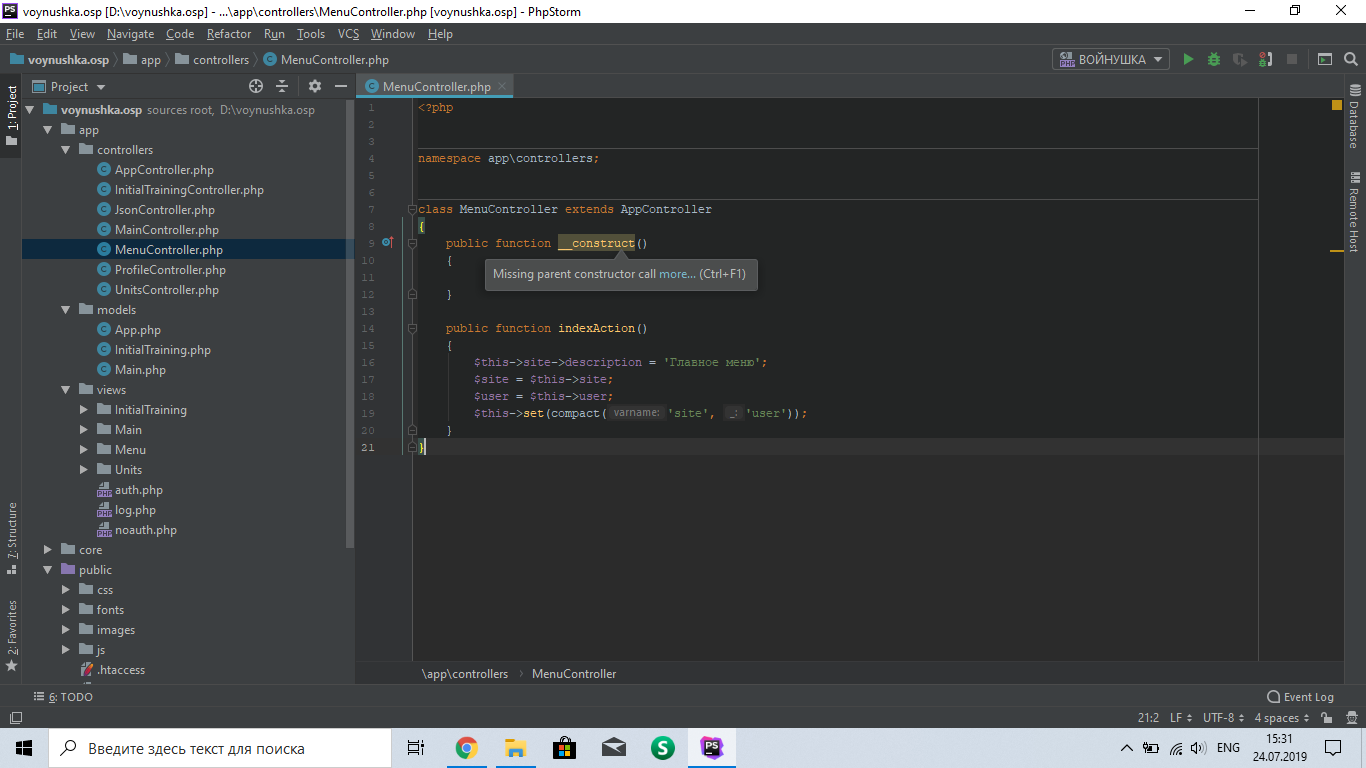Click the gray Stop square button
The height and width of the screenshot is (768, 1366).
(1292, 59)
